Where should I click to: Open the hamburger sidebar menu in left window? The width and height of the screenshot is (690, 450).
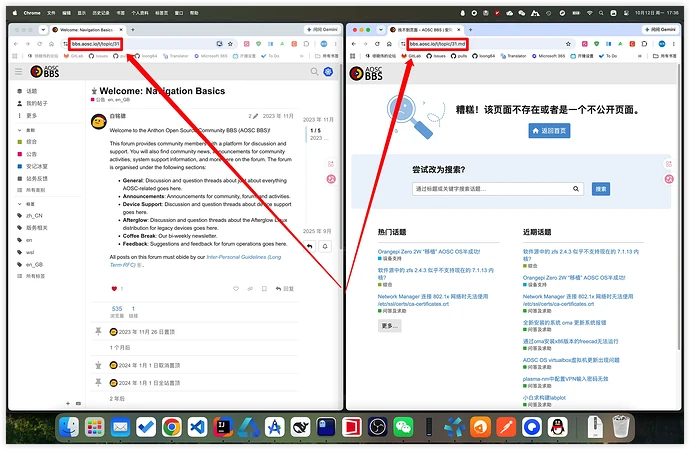click(x=18, y=72)
